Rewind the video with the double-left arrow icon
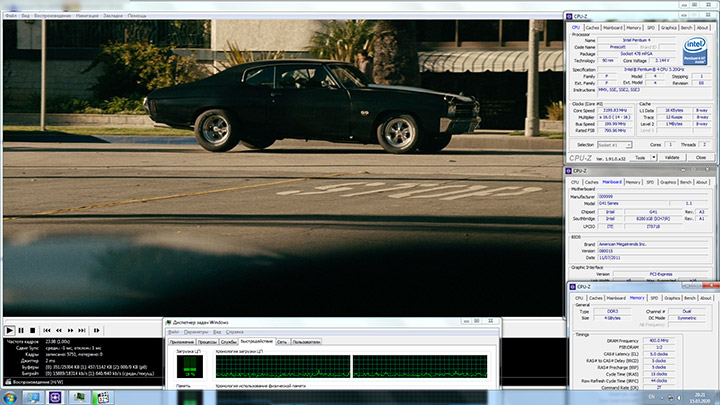 click(x=59, y=330)
